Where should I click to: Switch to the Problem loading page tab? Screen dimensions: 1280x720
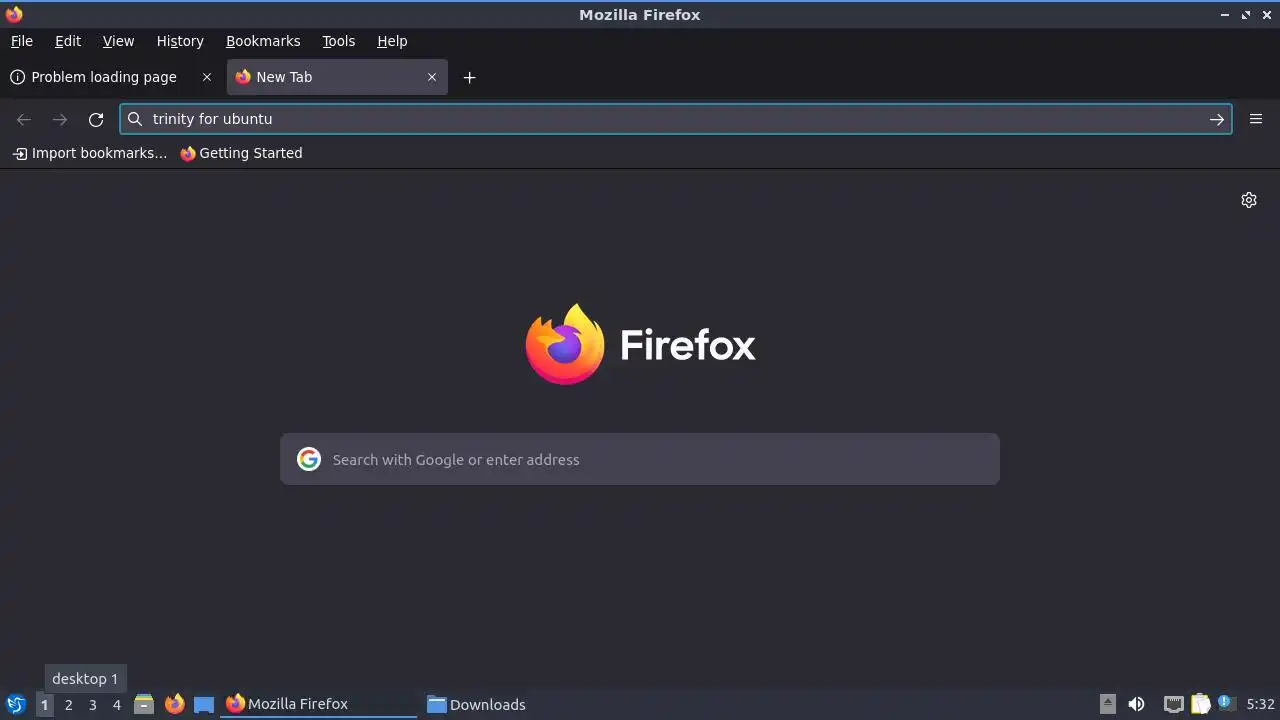click(111, 77)
